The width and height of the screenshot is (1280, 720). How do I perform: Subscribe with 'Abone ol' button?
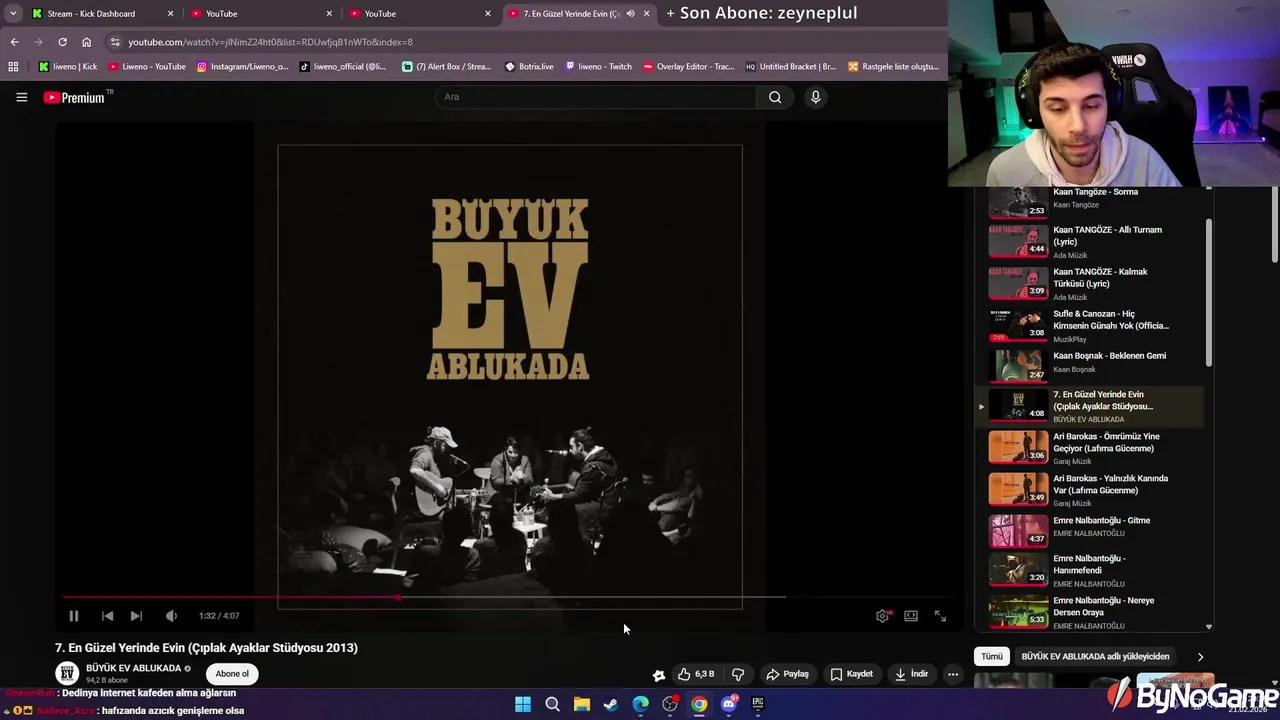point(232,674)
